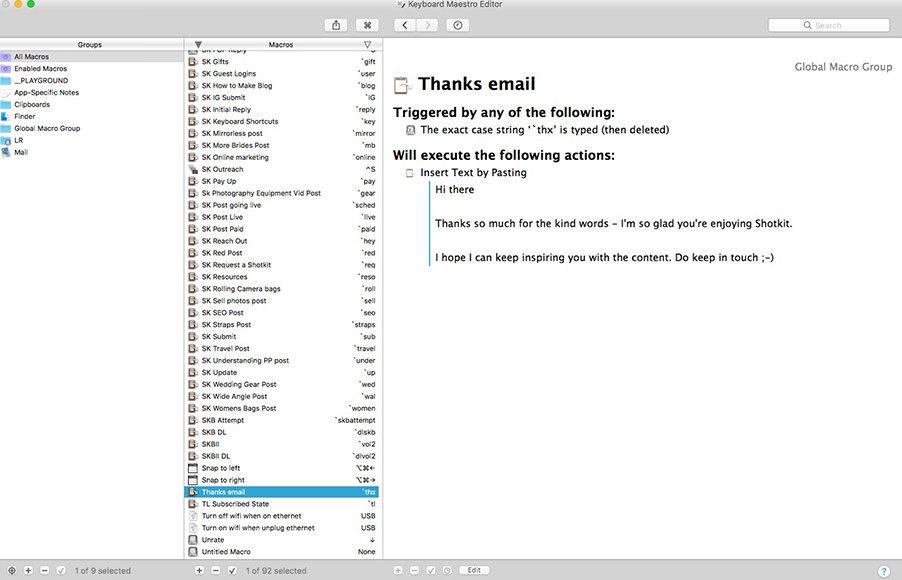Select the SK Outreach macro

pyautogui.click(x=282, y=169)
